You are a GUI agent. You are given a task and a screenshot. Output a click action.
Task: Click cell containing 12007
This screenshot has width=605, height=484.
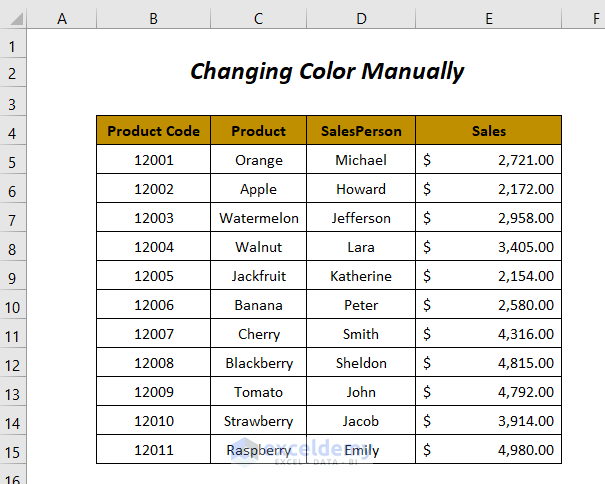pyautogui.click(x=154, y=333)
